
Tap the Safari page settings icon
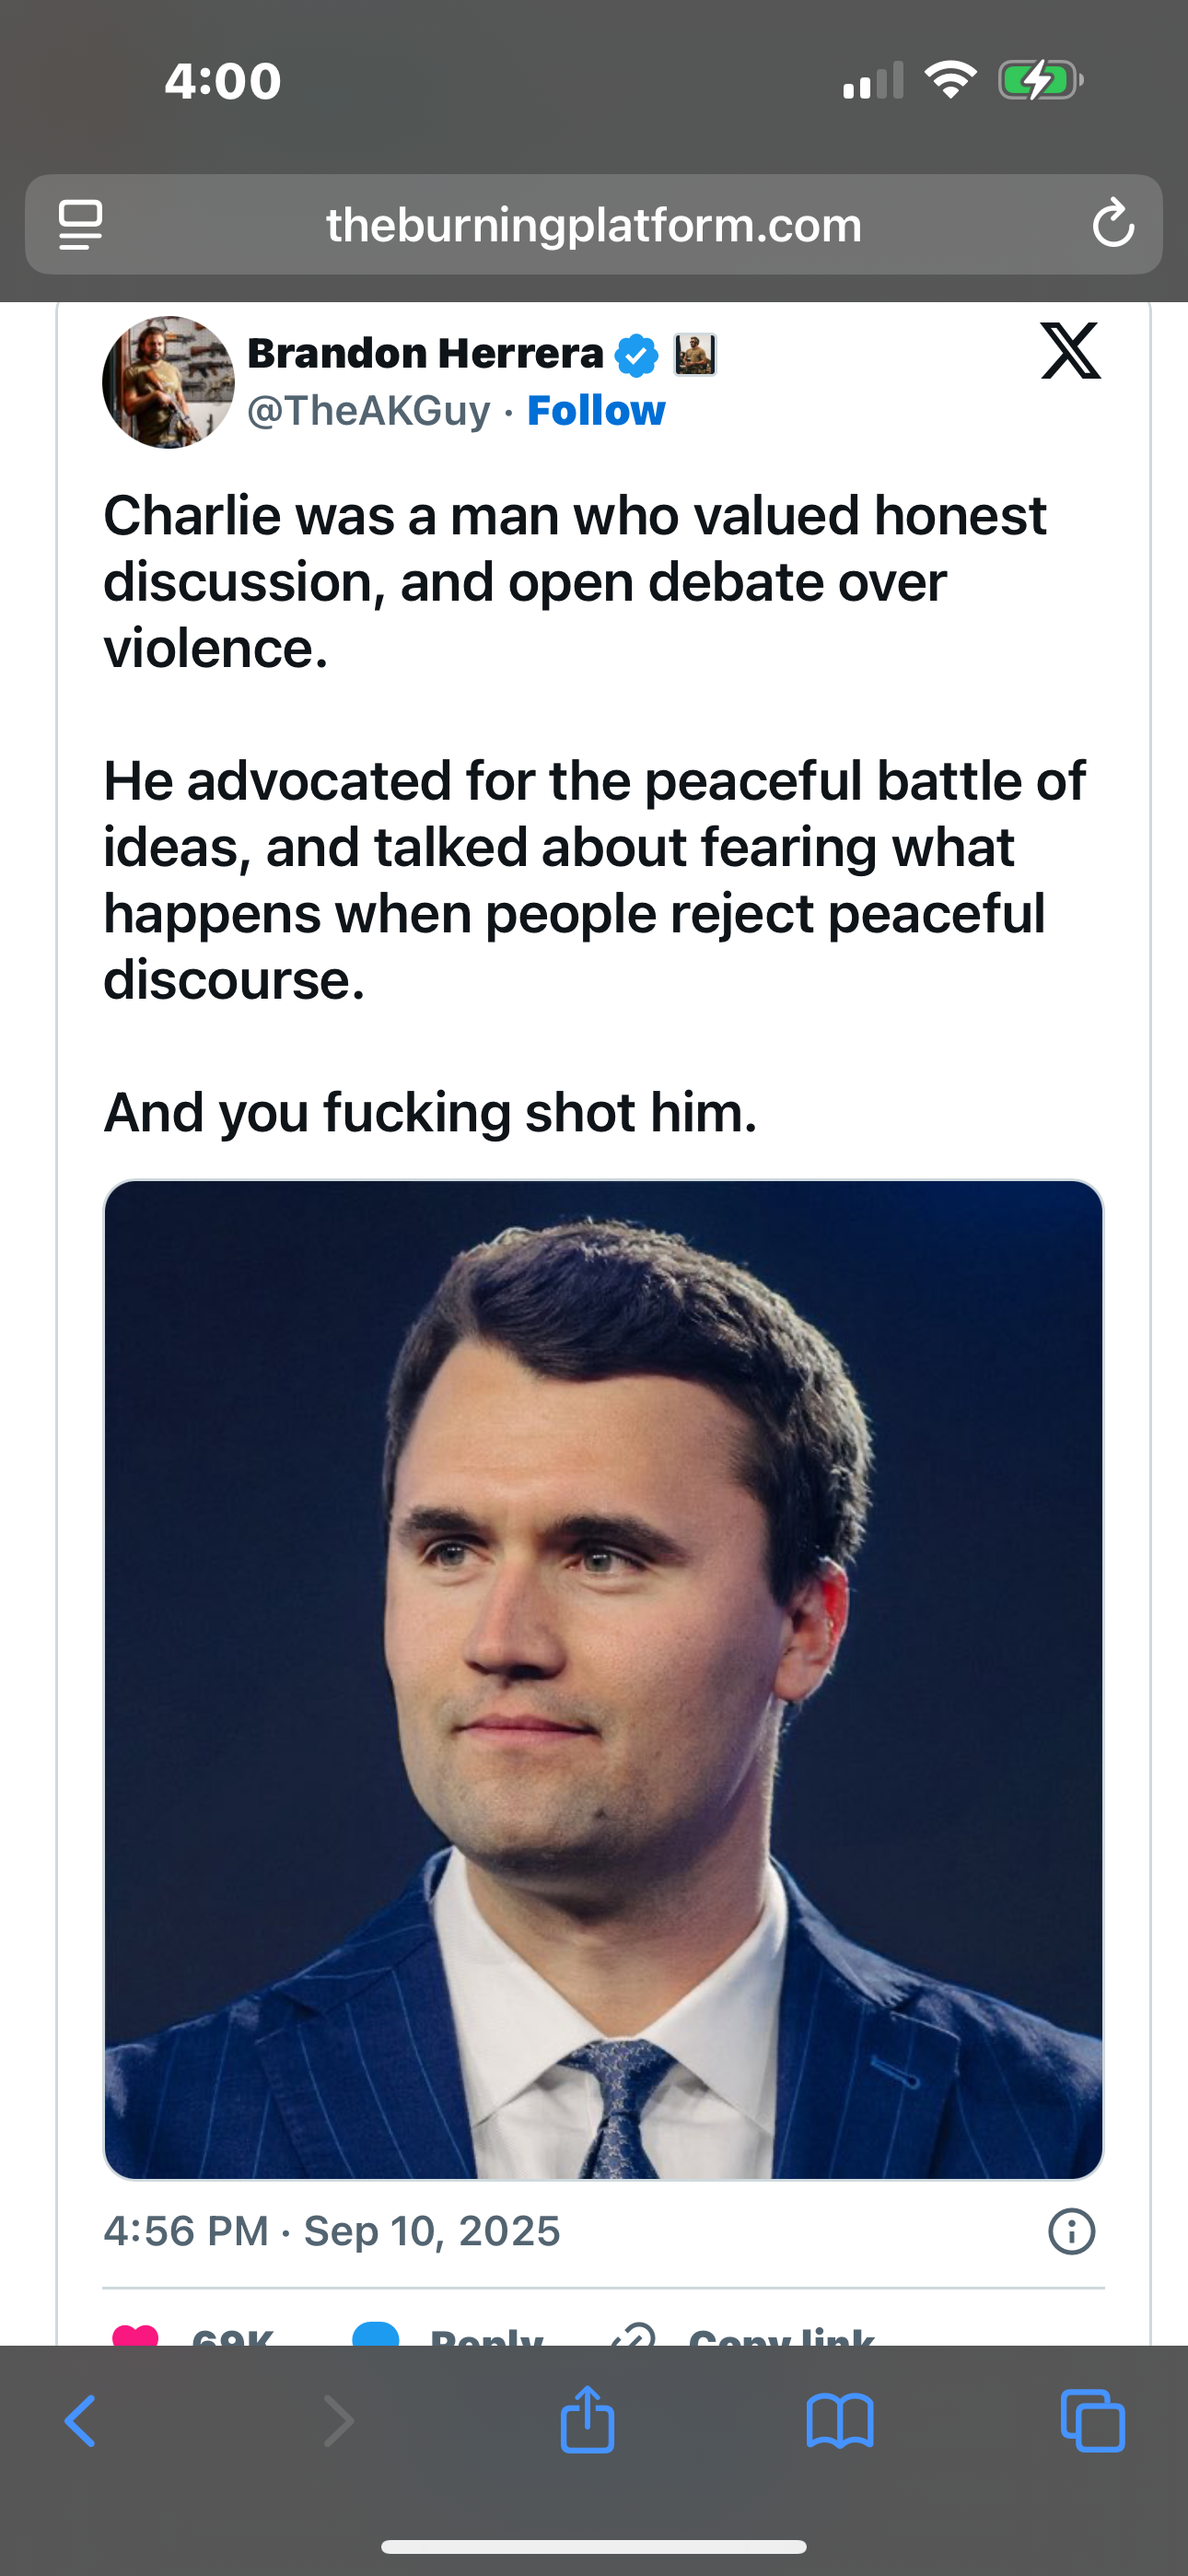click(80, 224)
